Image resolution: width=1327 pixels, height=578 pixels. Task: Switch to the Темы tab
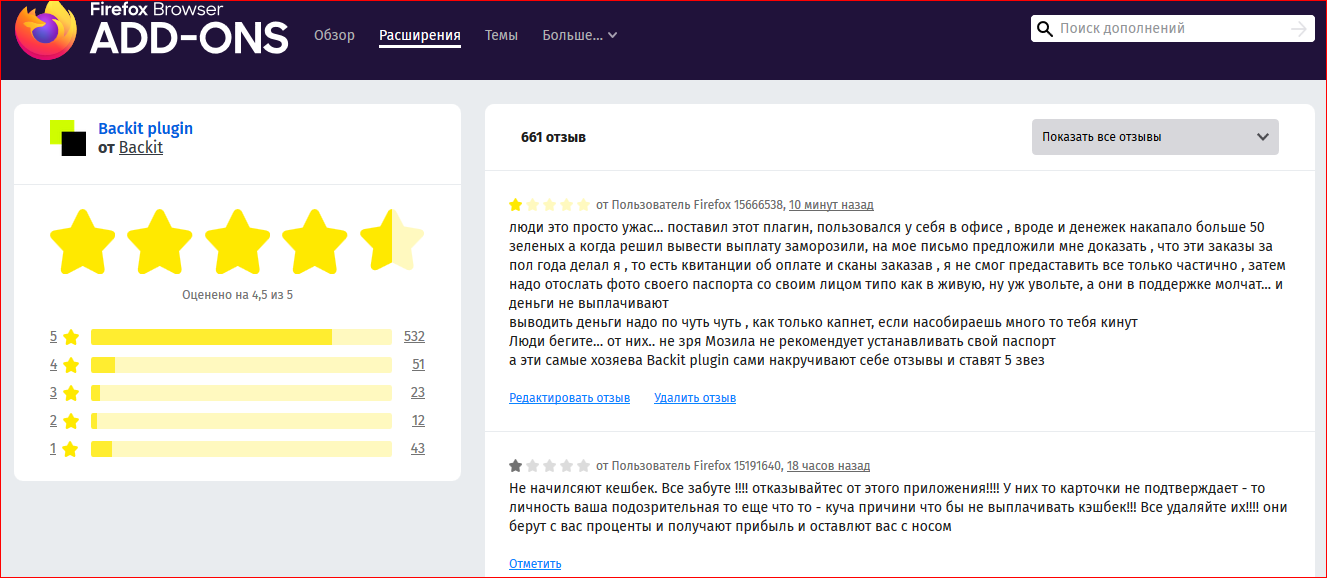(x=501, y=35)
